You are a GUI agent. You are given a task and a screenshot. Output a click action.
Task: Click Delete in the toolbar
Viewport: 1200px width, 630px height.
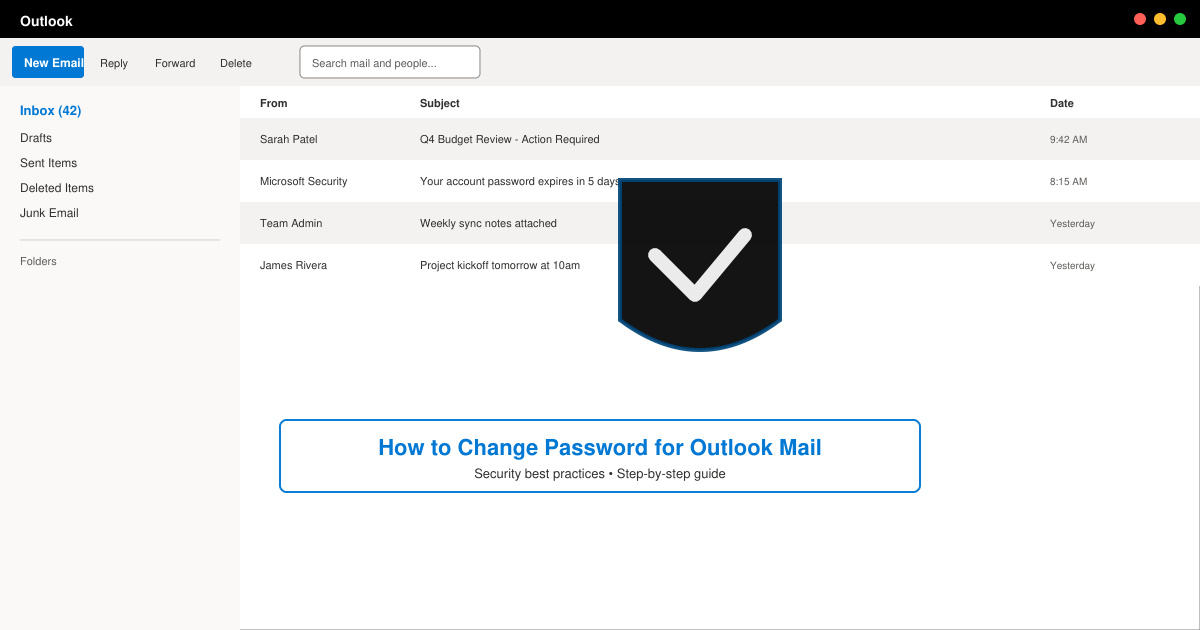click(x=236, y=63)
